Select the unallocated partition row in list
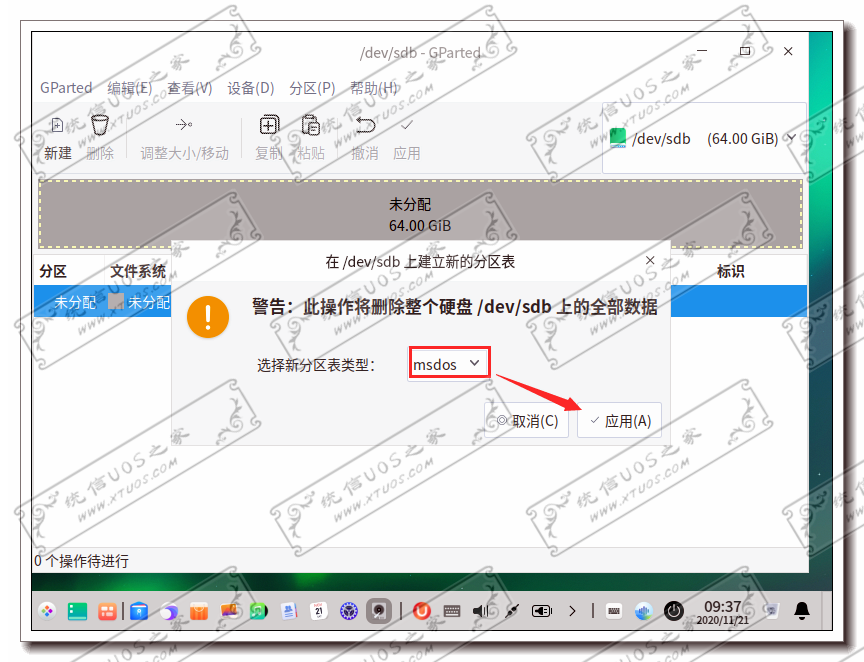Image resolution: width=864 pixels, height=662 pixels. coord(102,301)
